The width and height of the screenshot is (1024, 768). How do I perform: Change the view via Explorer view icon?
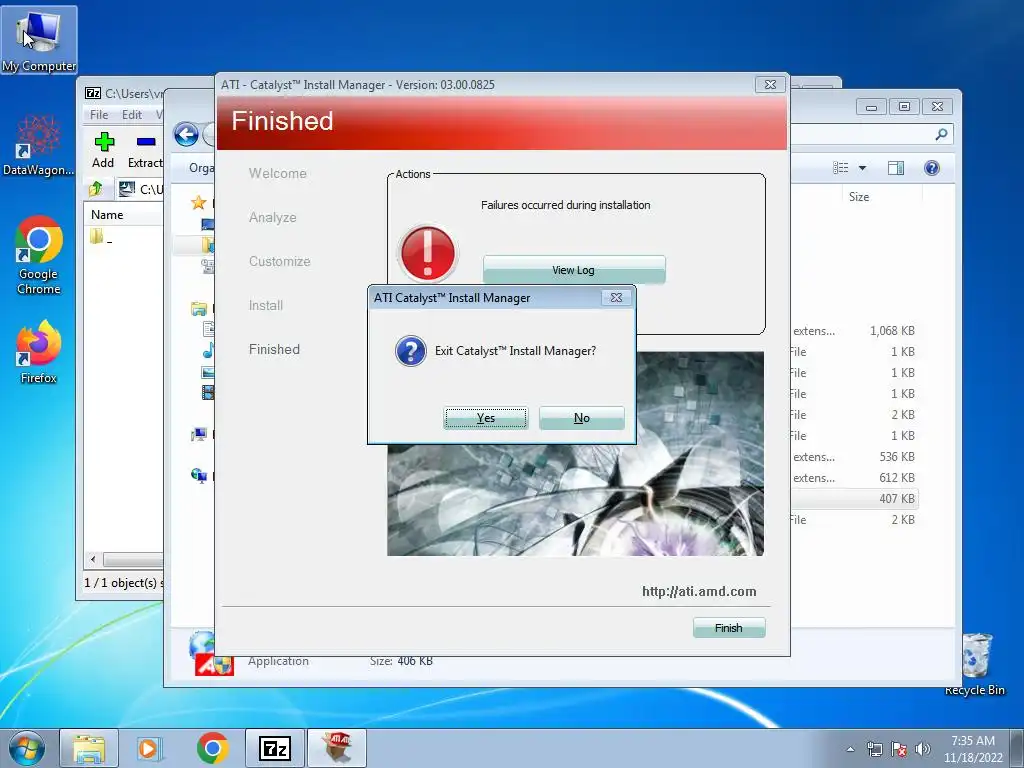click(x=840, y=168)
